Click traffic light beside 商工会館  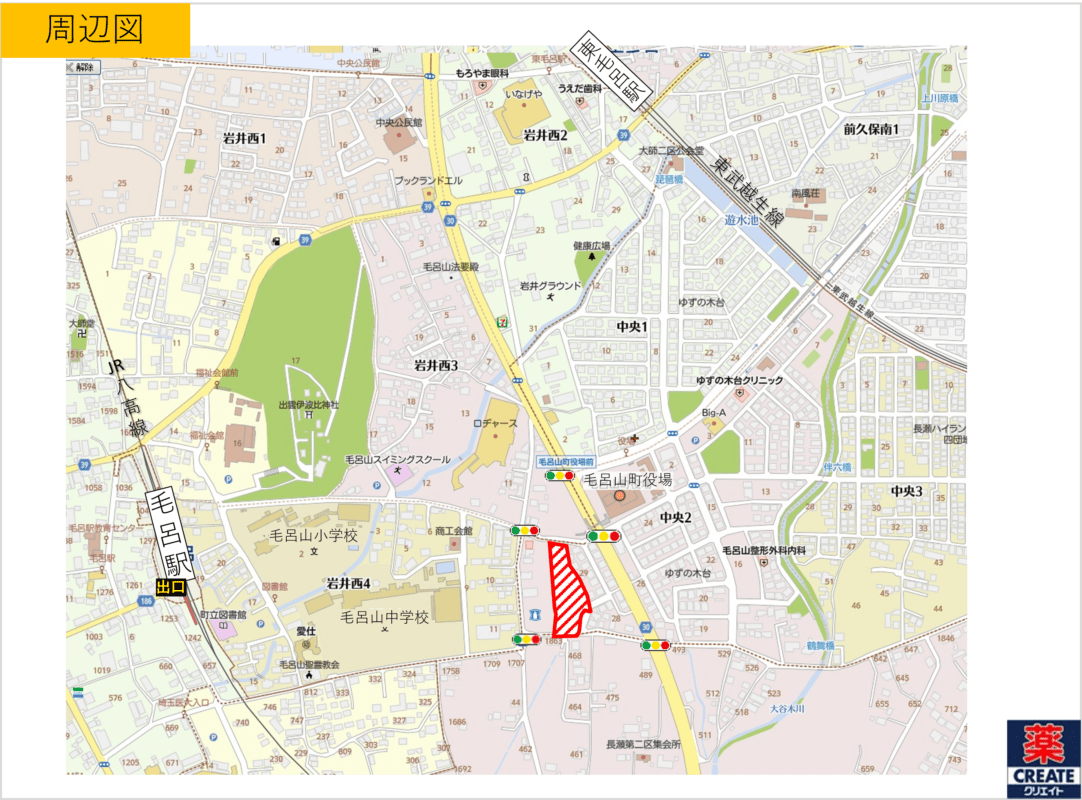point(525,530)
